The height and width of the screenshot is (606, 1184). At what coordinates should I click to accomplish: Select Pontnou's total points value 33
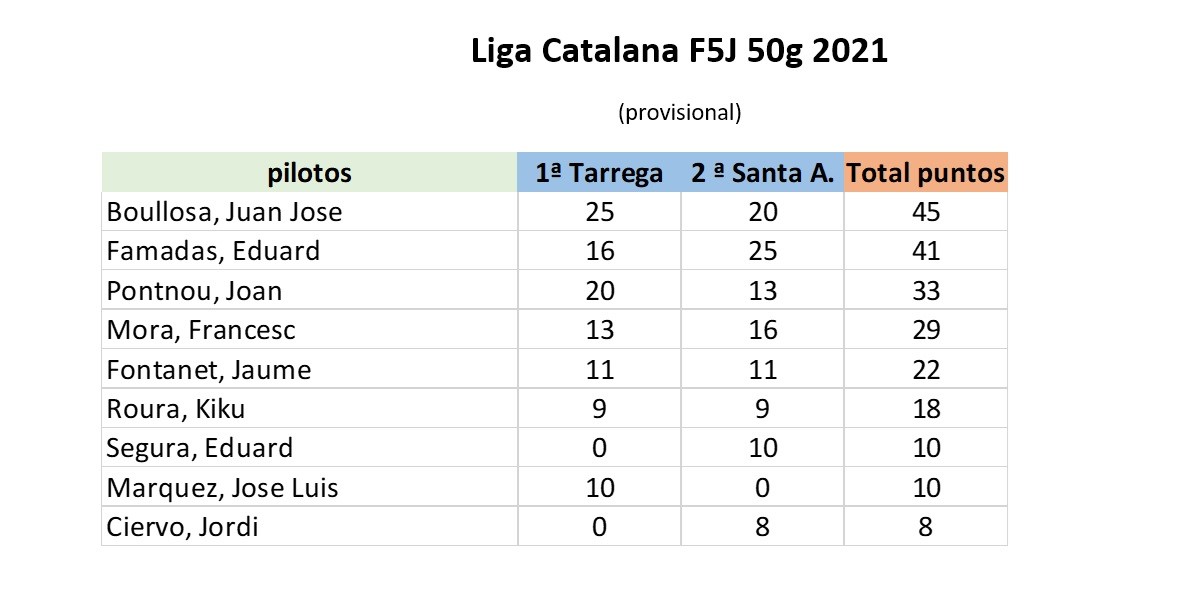(x=926, y=291)
